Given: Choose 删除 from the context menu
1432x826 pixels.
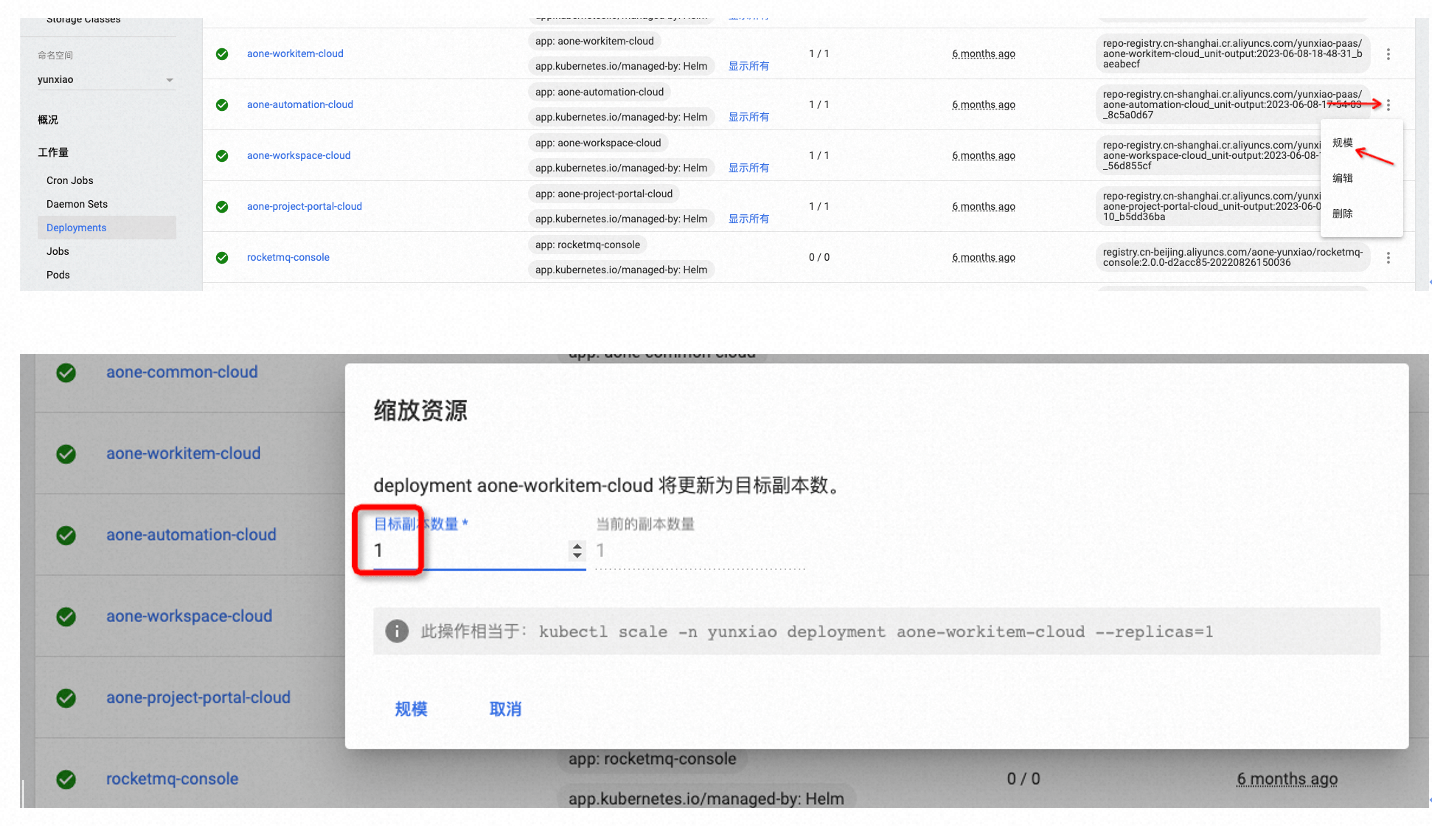Looking at the screenshot, I should [x=1342, y=214].
